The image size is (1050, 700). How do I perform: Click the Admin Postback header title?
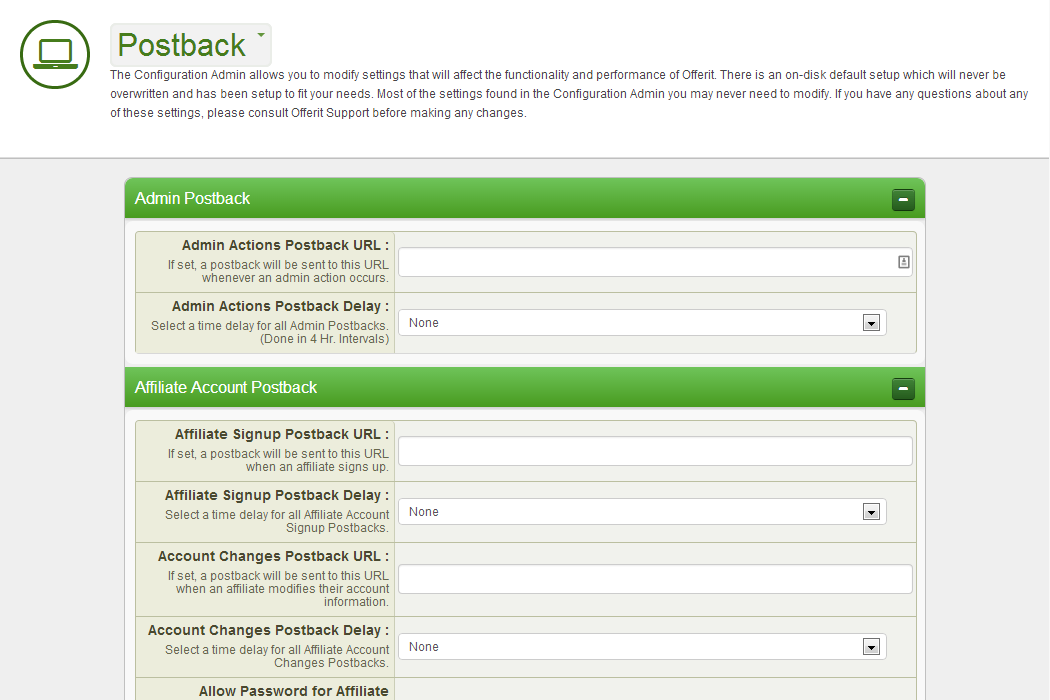tap(192, 198)
